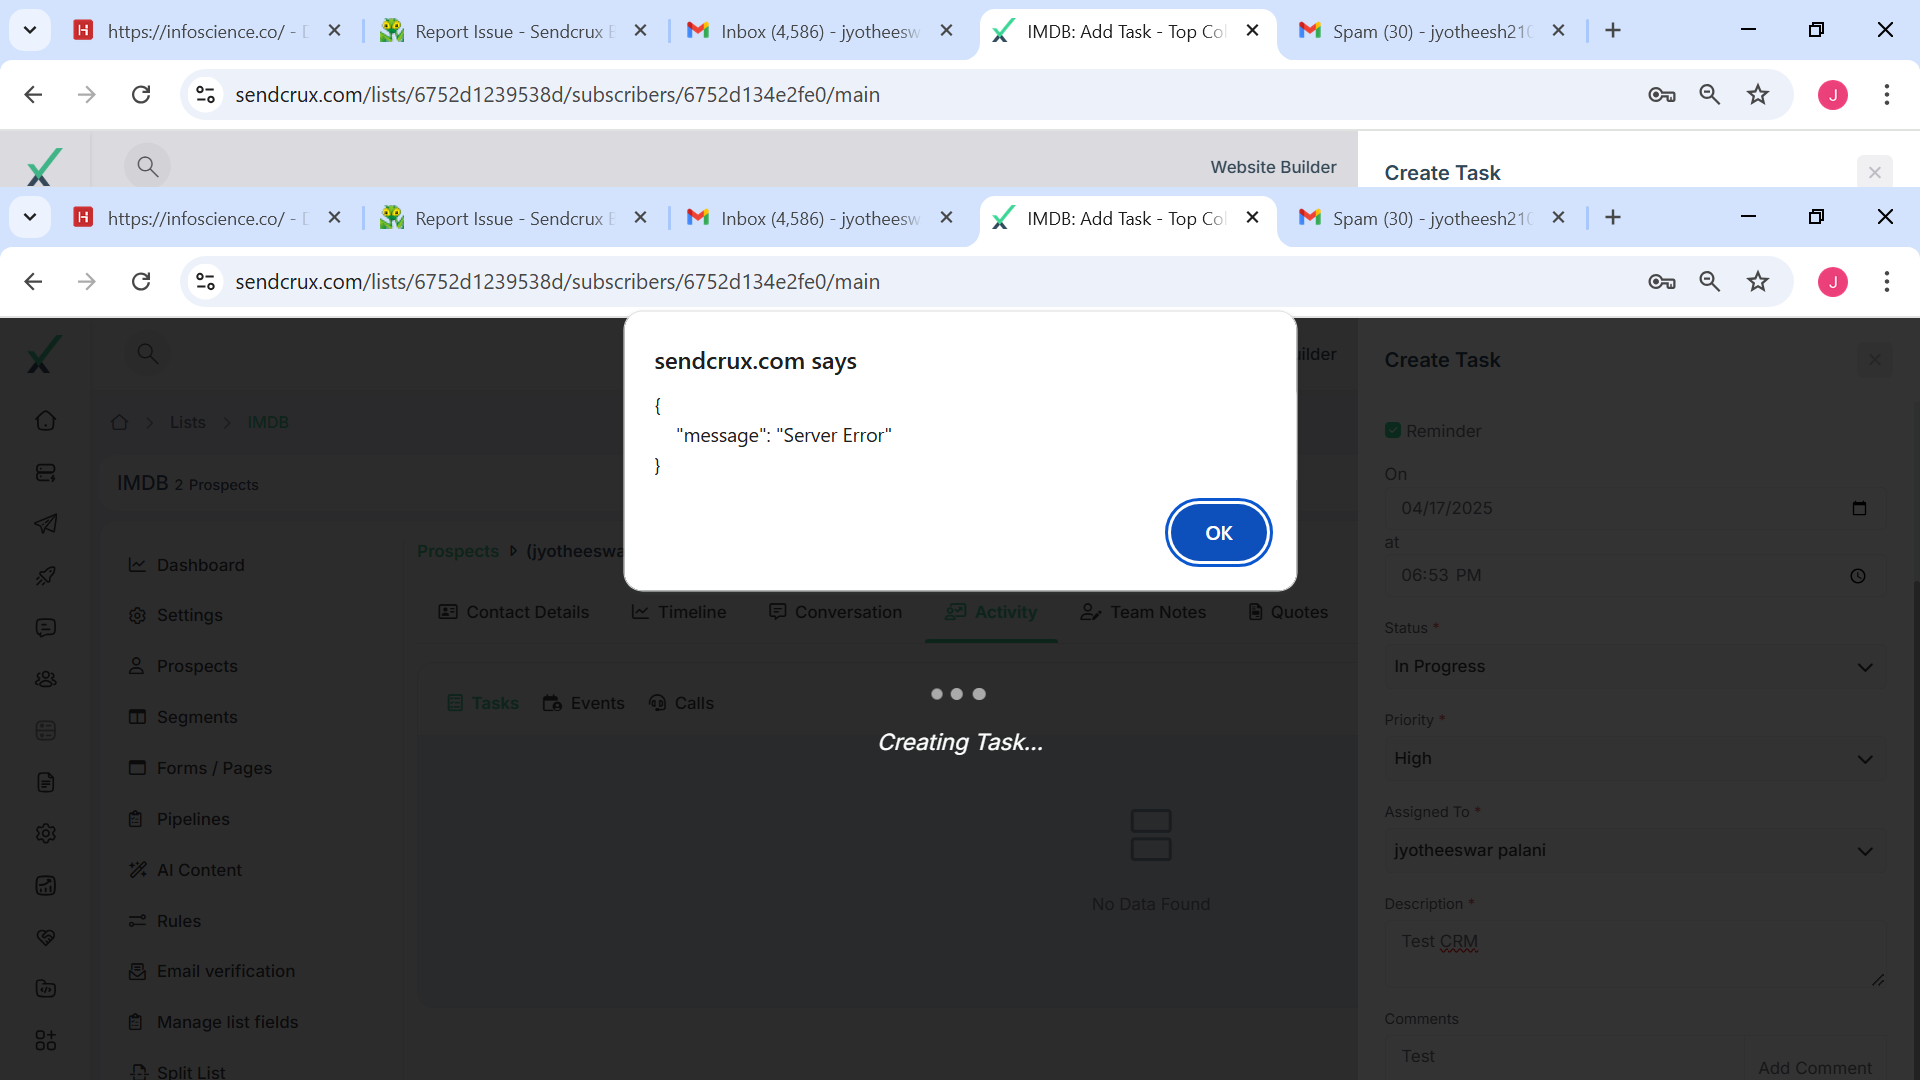Open the tab search dropdown arrow
Image resolution: width=1920 pixels, height=1080 pixels.
click(30, 217)
